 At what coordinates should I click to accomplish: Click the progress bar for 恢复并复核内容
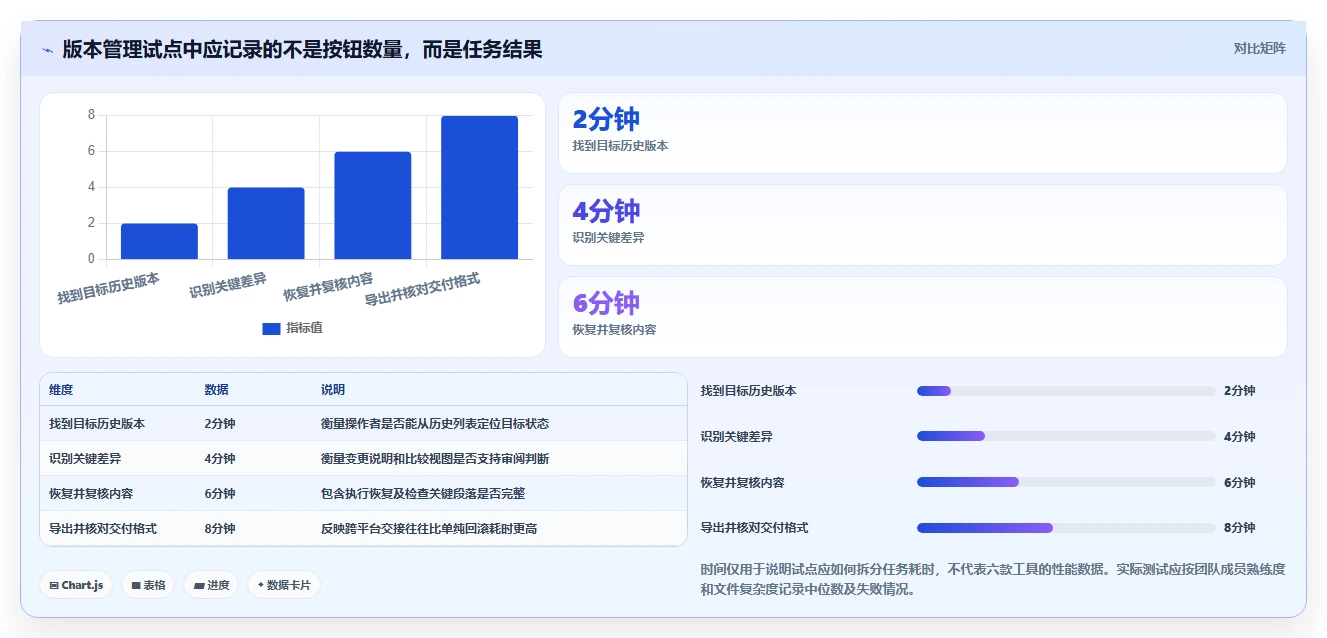tap(1066, 482)
